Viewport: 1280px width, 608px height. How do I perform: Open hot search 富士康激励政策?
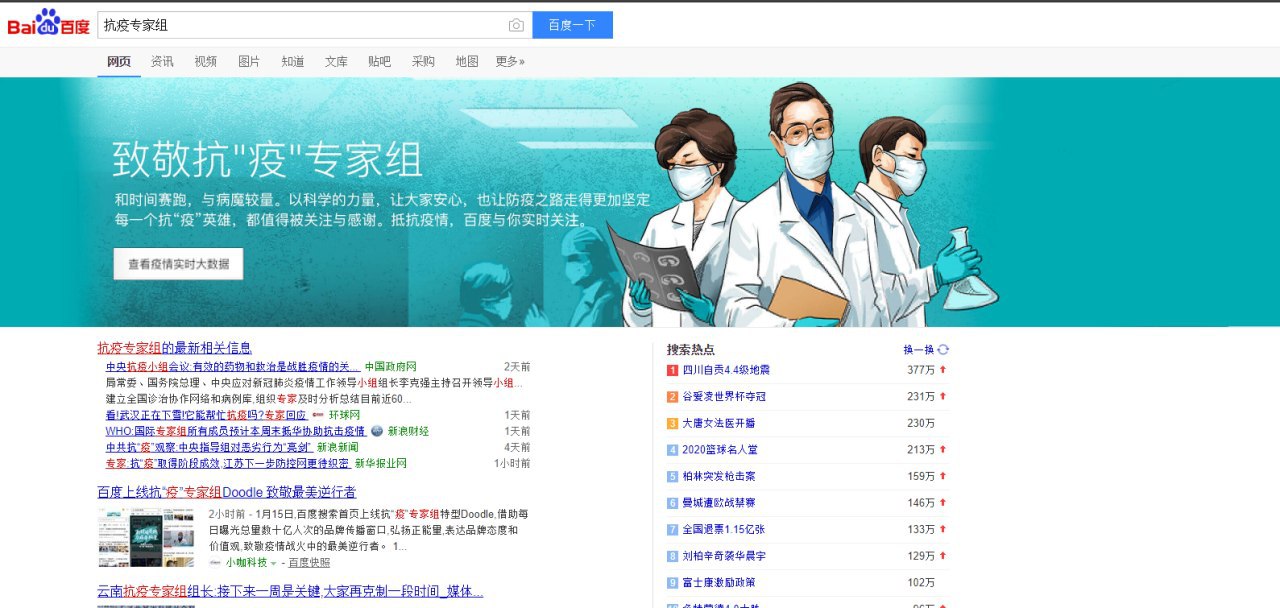[718, 582]
